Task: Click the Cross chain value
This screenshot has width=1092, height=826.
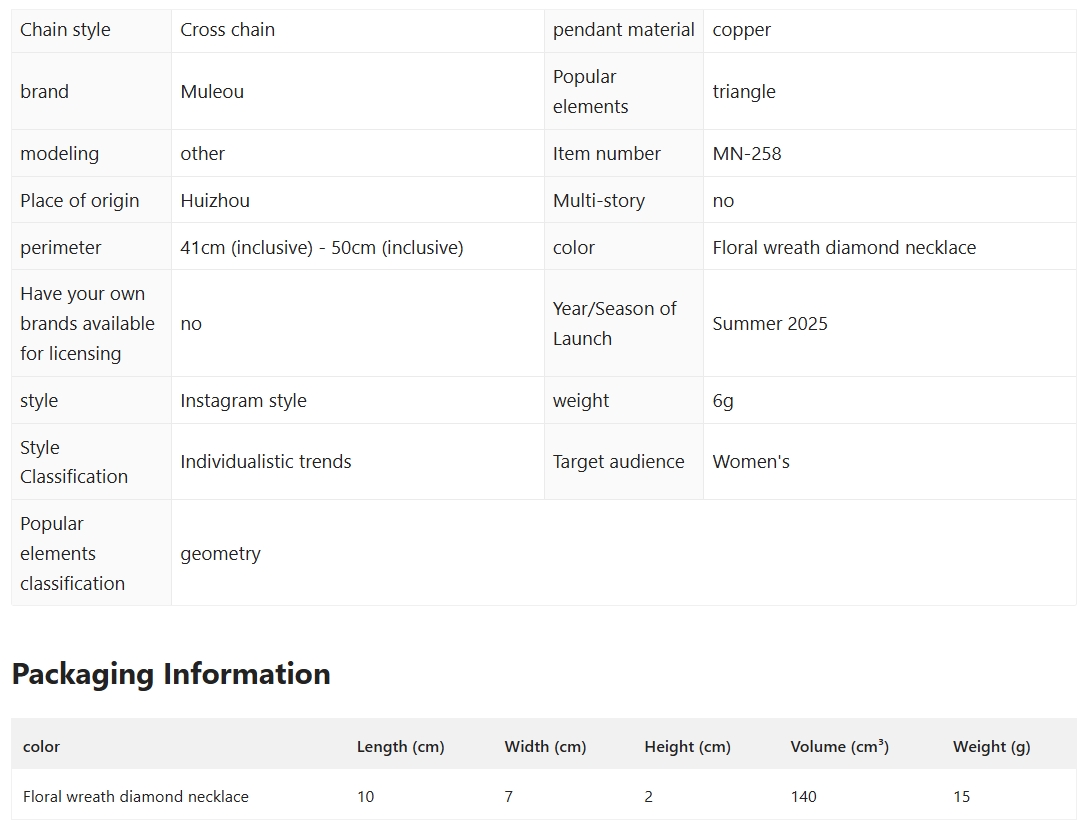Action: [x=227, y=30]
